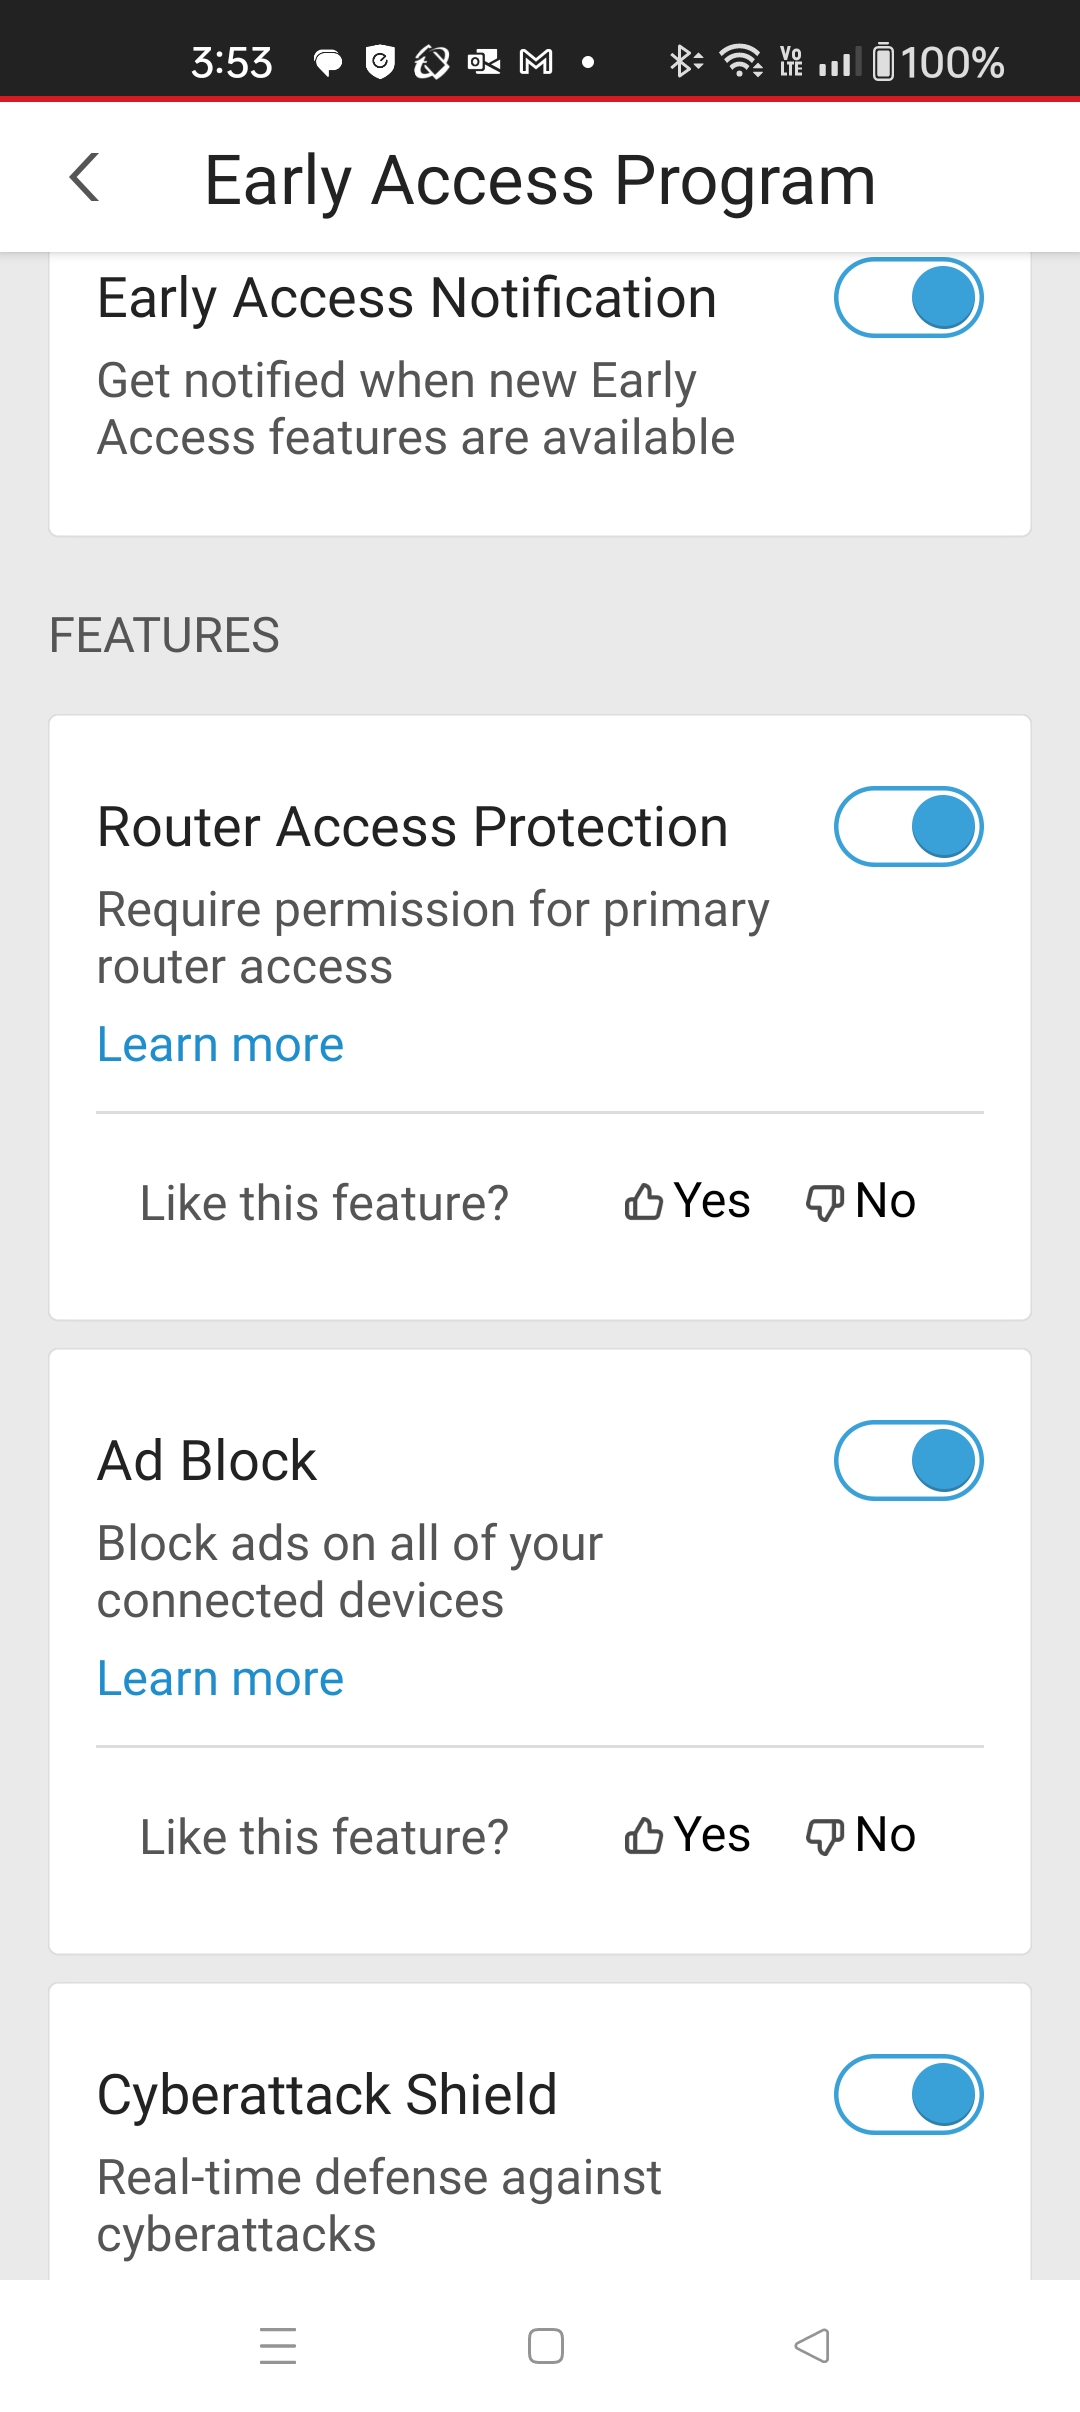This screenshot has width=1080, height=2412.
Task: Tap thumbs-up Yes for Ad Block
Action: 688,1835
